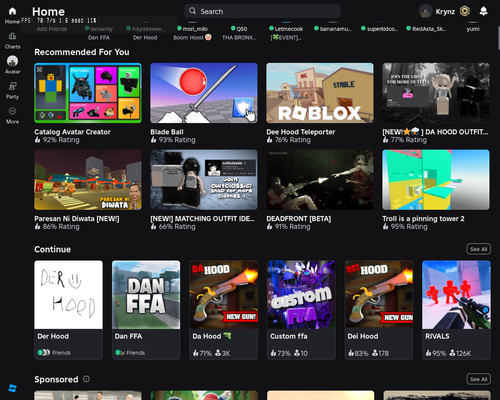The image size is (500, 400).
Task: Click the thumbs-up icon on the RIVALS card
Action: (x=428, y=353)
